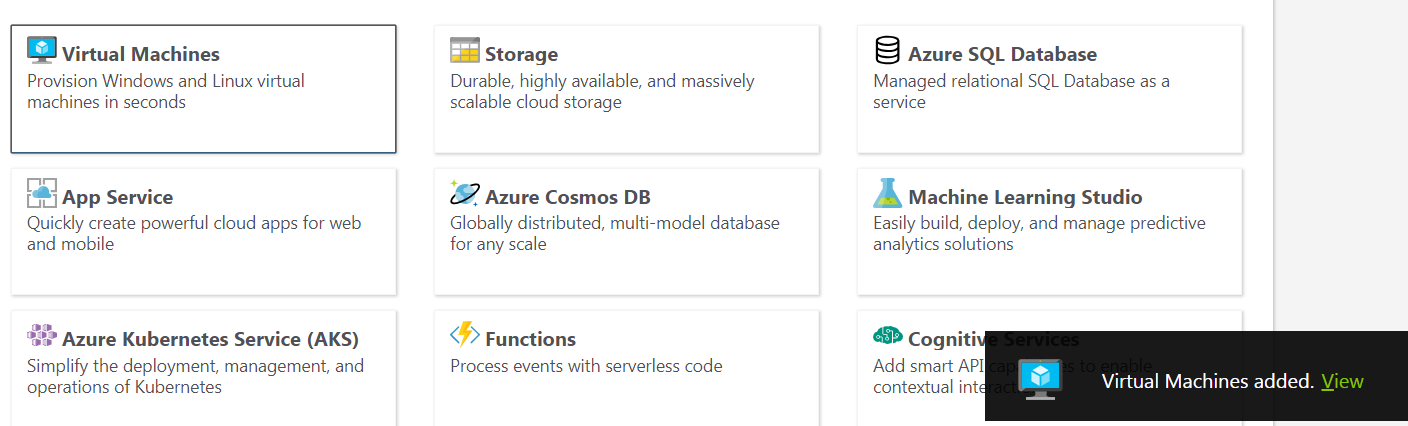This screenshot has height=426, width=1408.
Task: Open the Functions tile description text
Action: [x=586, y=366]
